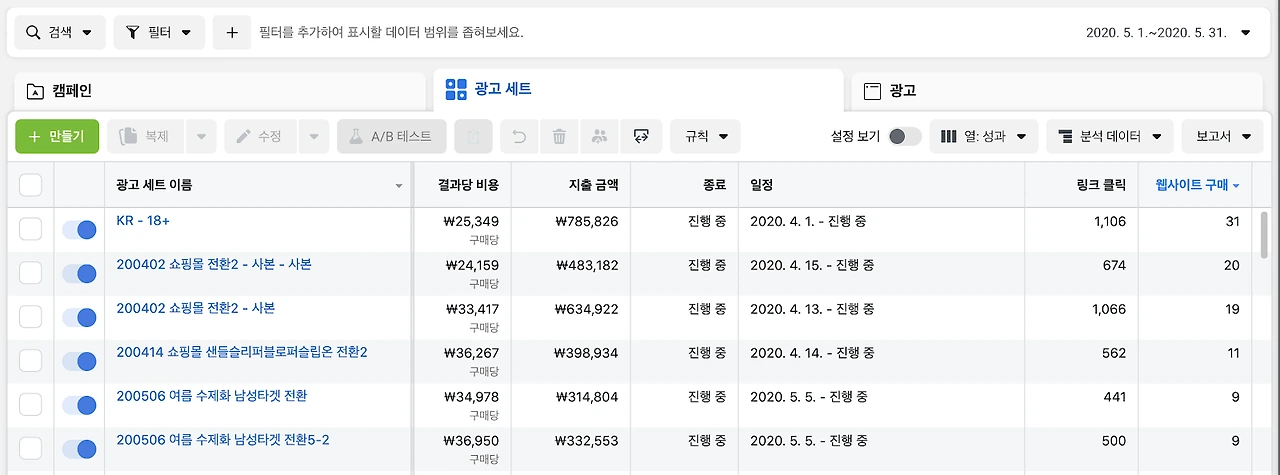
Task: Click the plus add-filter button
Action: click(232, 32)
